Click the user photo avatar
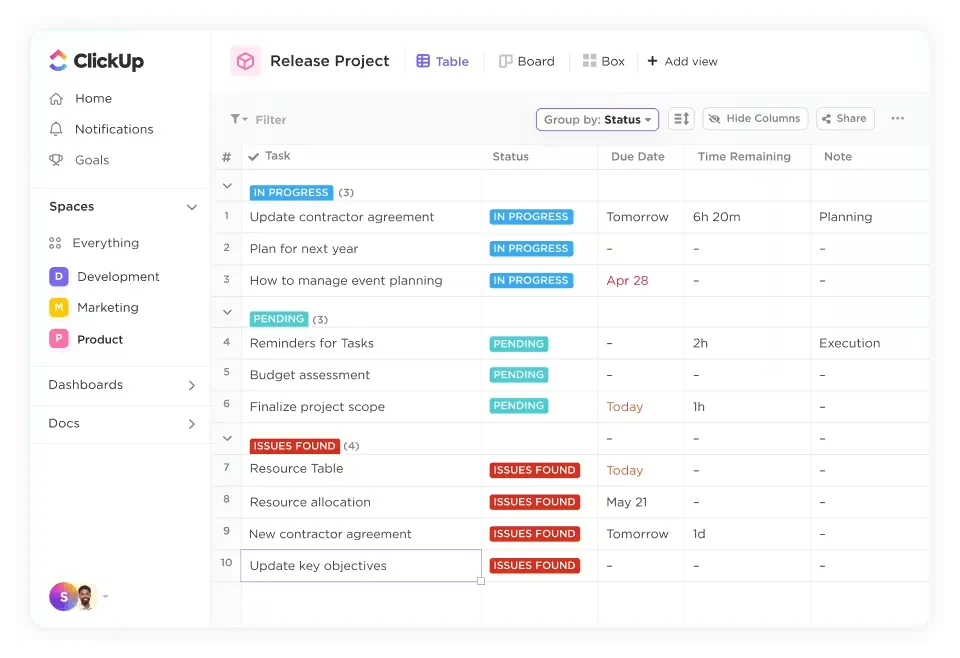 pyautogui.click(x=86, y=597)
